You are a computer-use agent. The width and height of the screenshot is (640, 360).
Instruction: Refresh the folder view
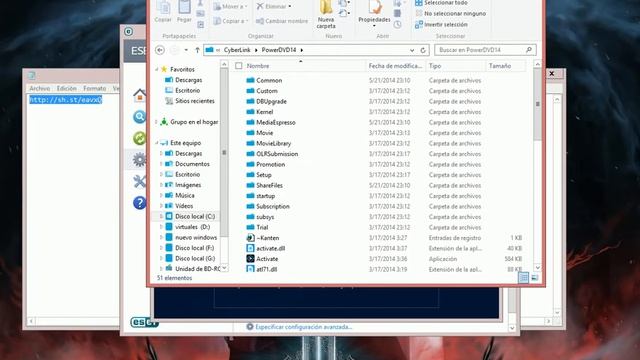[423, 50]
